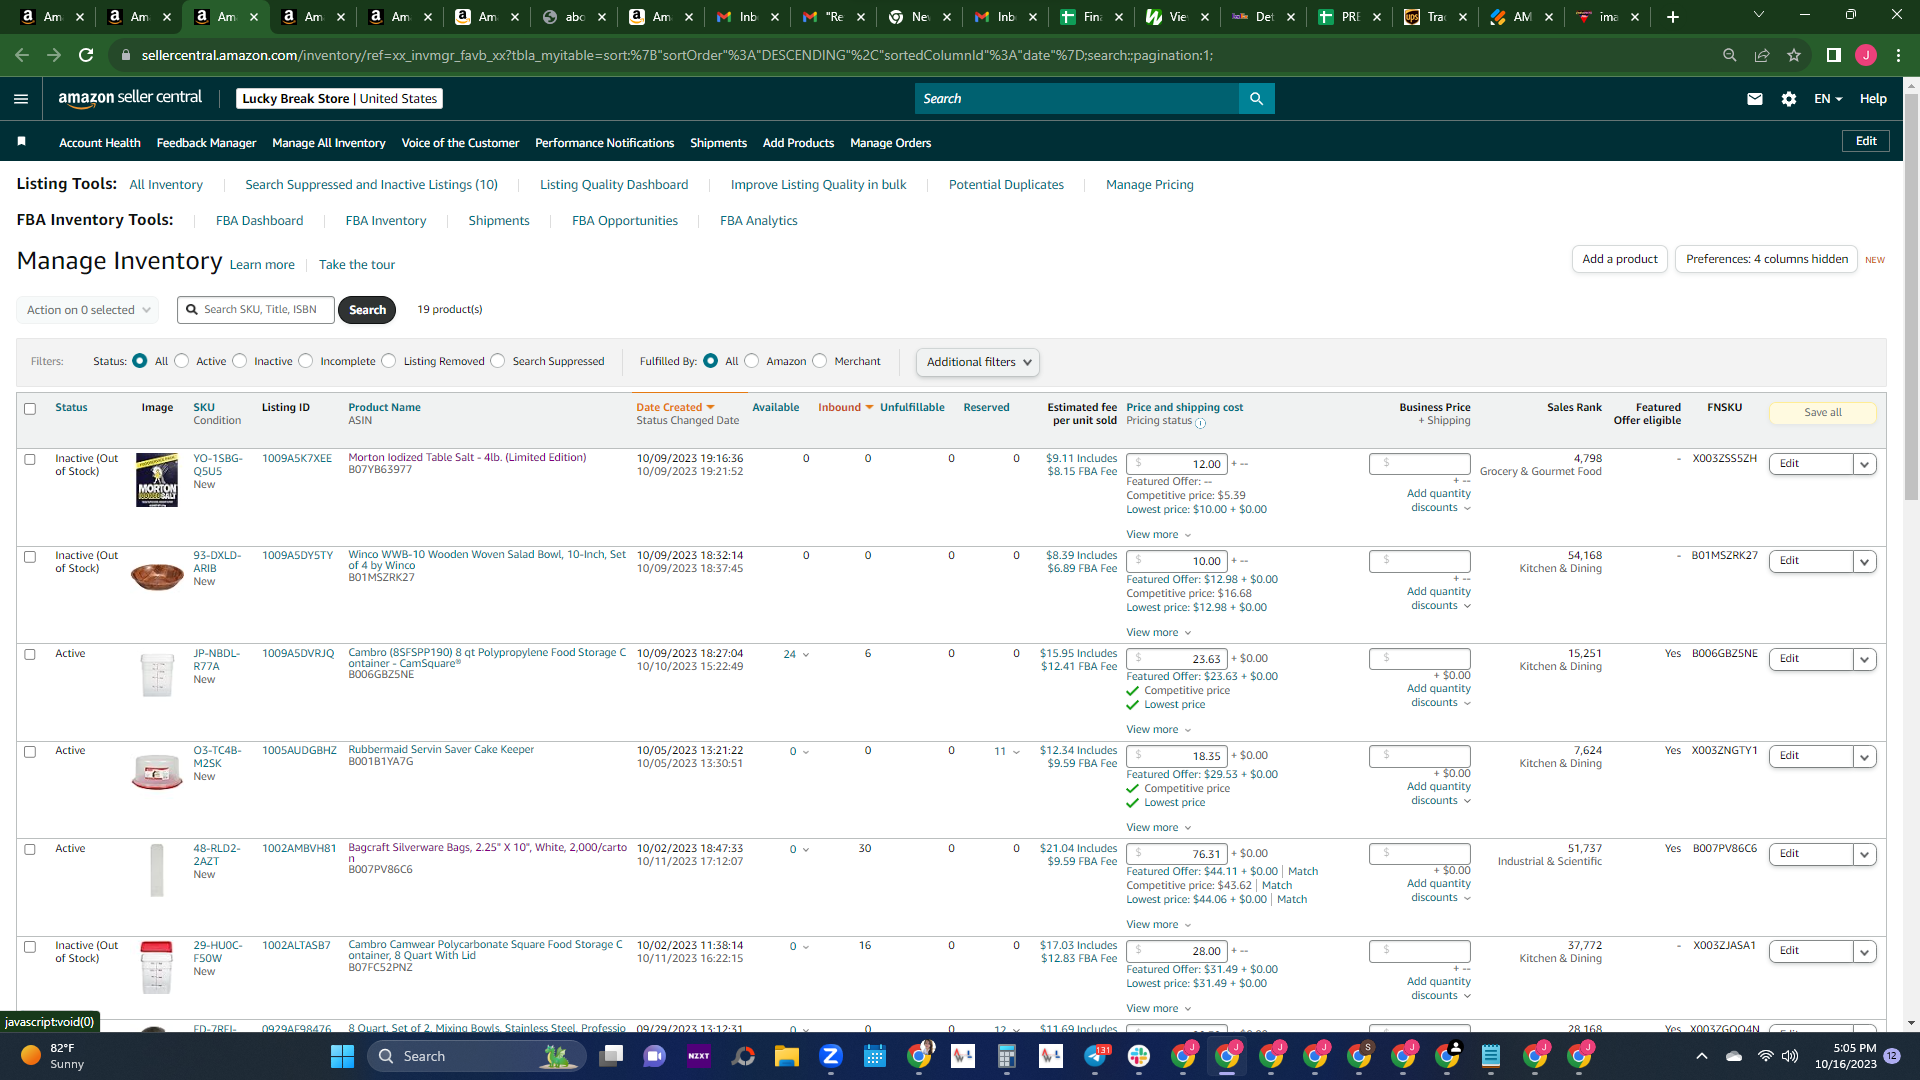Screen dimensions: 1920x1080
Task: Select Amazon under Fulfilled By
Action: coord(752,361)
